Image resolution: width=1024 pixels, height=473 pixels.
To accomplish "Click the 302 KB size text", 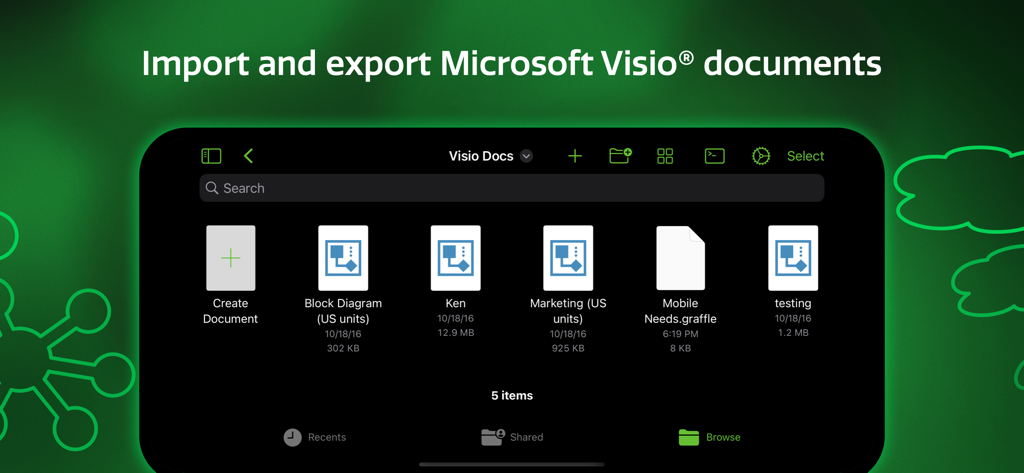I will point(343,348).
